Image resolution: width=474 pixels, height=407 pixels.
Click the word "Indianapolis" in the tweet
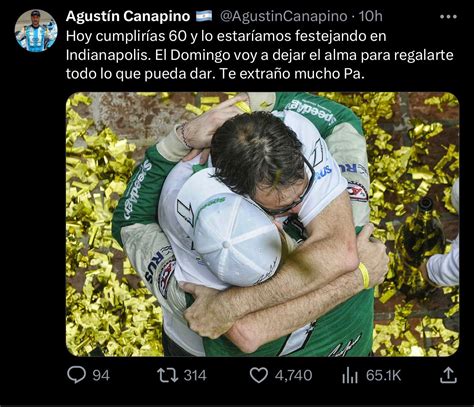tap(108, 55)
